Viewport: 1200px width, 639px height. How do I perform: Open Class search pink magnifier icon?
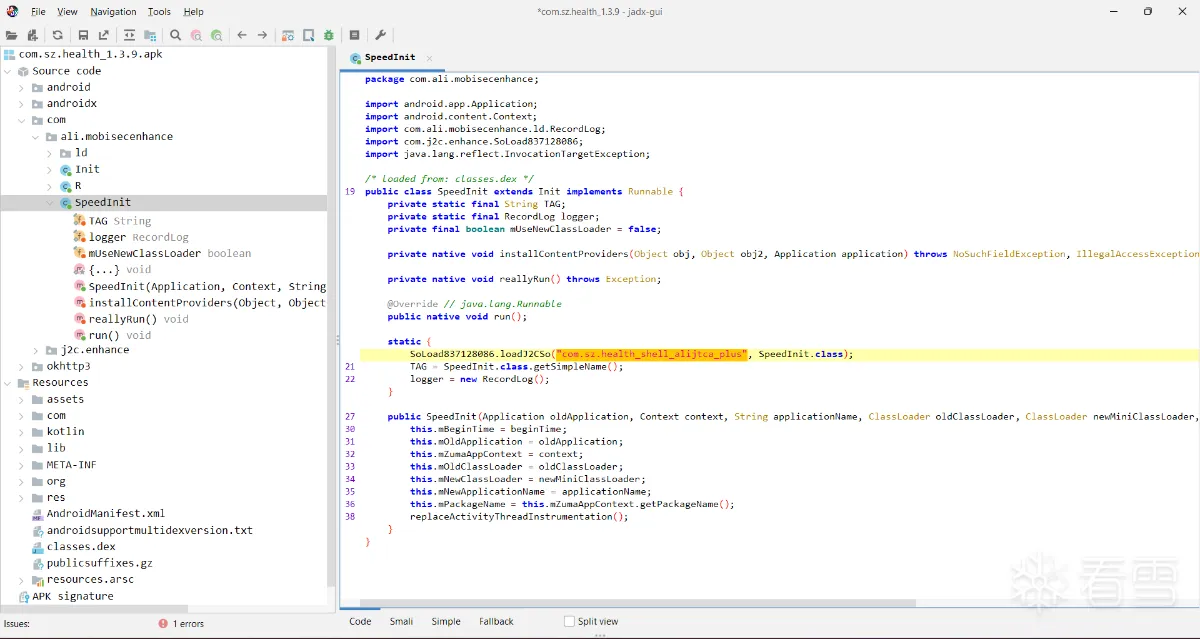(196, 35)
